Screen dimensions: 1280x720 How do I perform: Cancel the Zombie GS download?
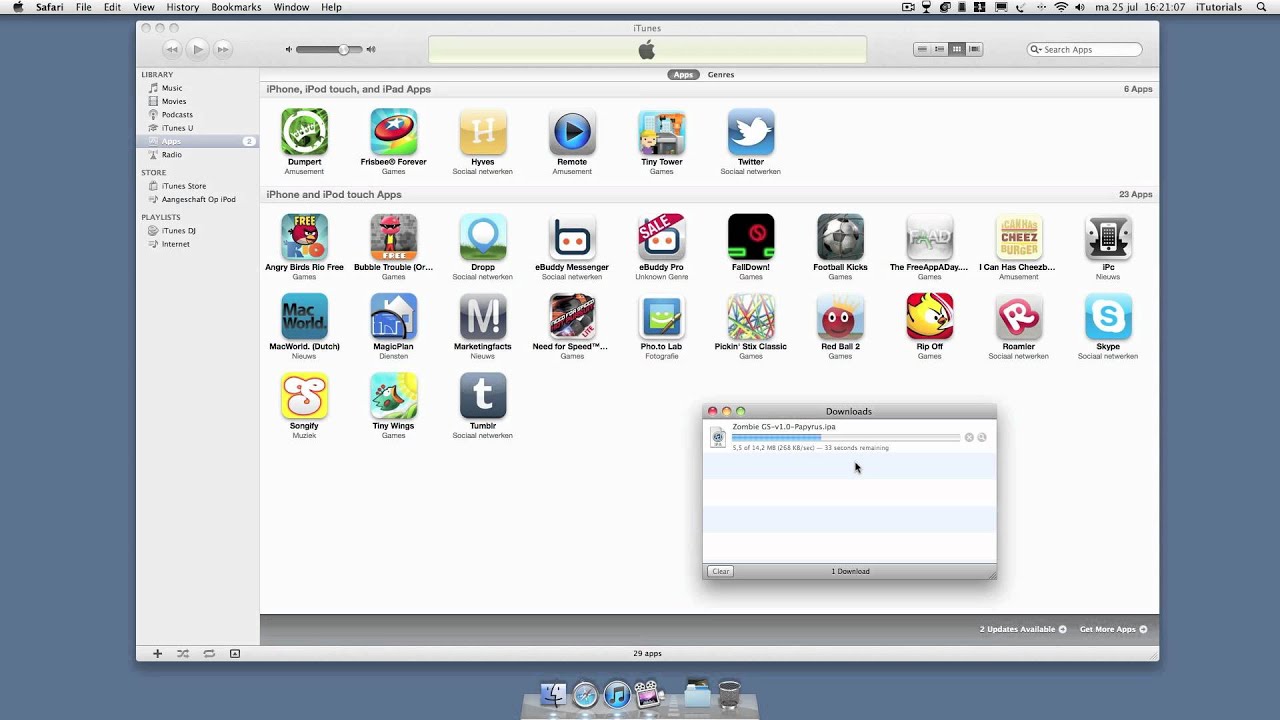point(969,437)
